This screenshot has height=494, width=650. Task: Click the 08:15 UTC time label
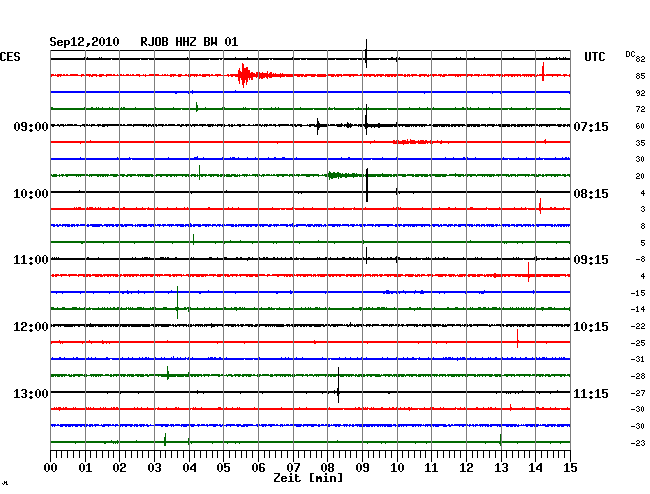(591, 194)
